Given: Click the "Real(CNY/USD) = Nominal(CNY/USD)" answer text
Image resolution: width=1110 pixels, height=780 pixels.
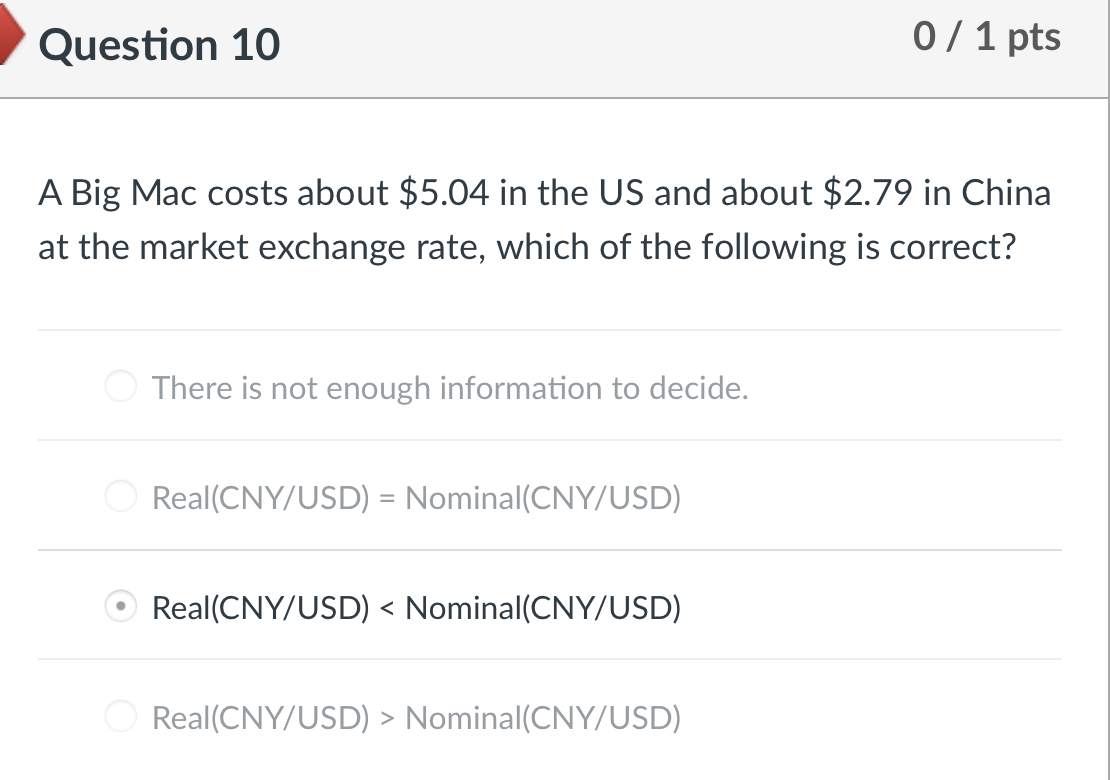Looking at the screenshot, I should pyautogui.click(x=416, y=497).
